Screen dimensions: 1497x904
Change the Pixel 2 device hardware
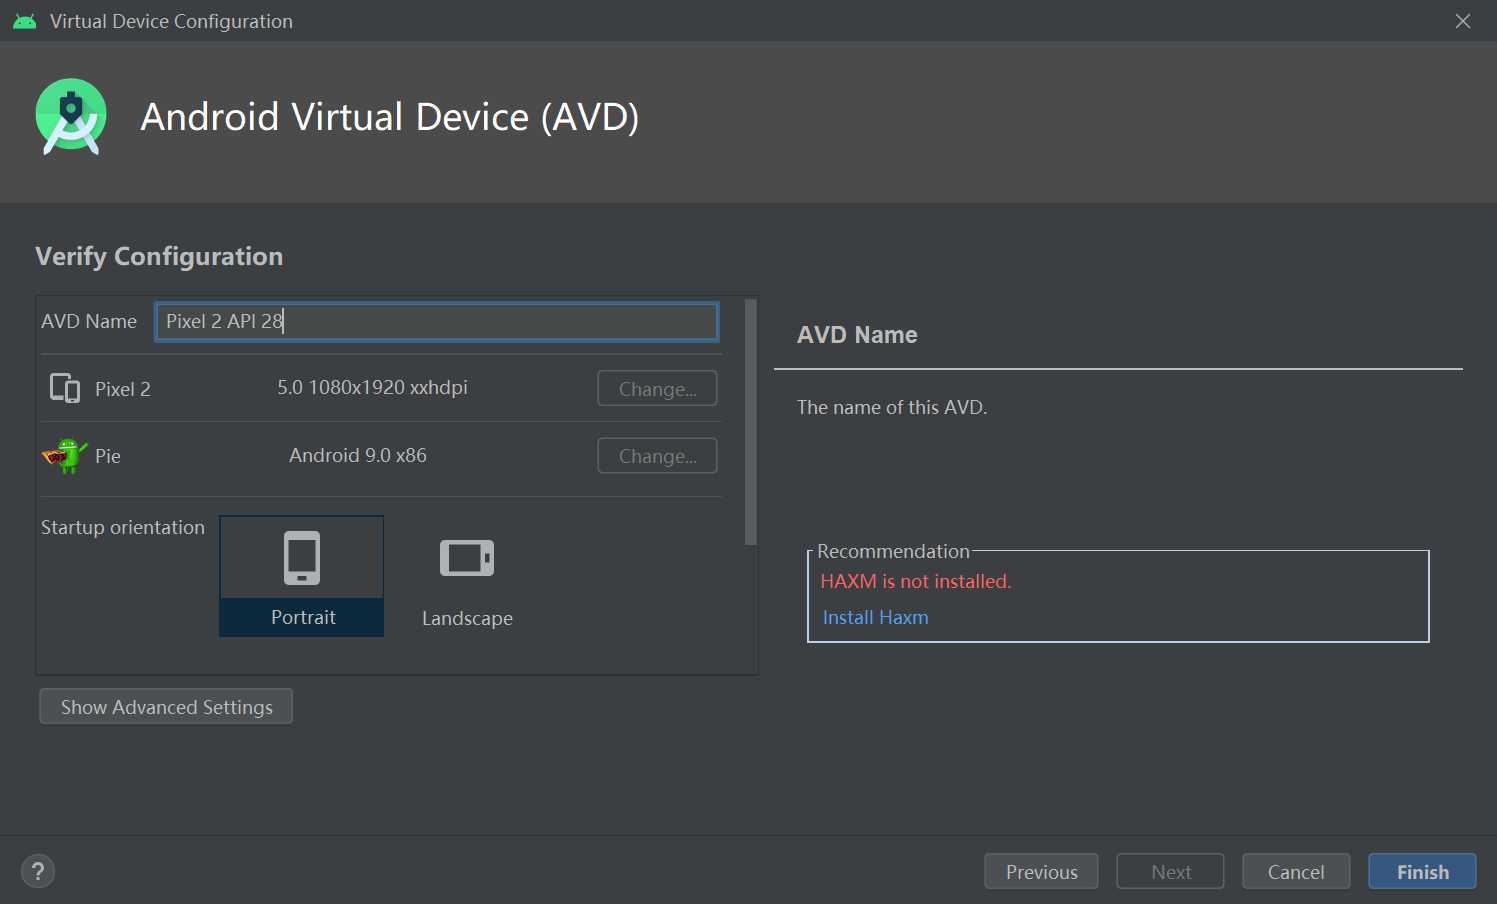tap(657, 389)
